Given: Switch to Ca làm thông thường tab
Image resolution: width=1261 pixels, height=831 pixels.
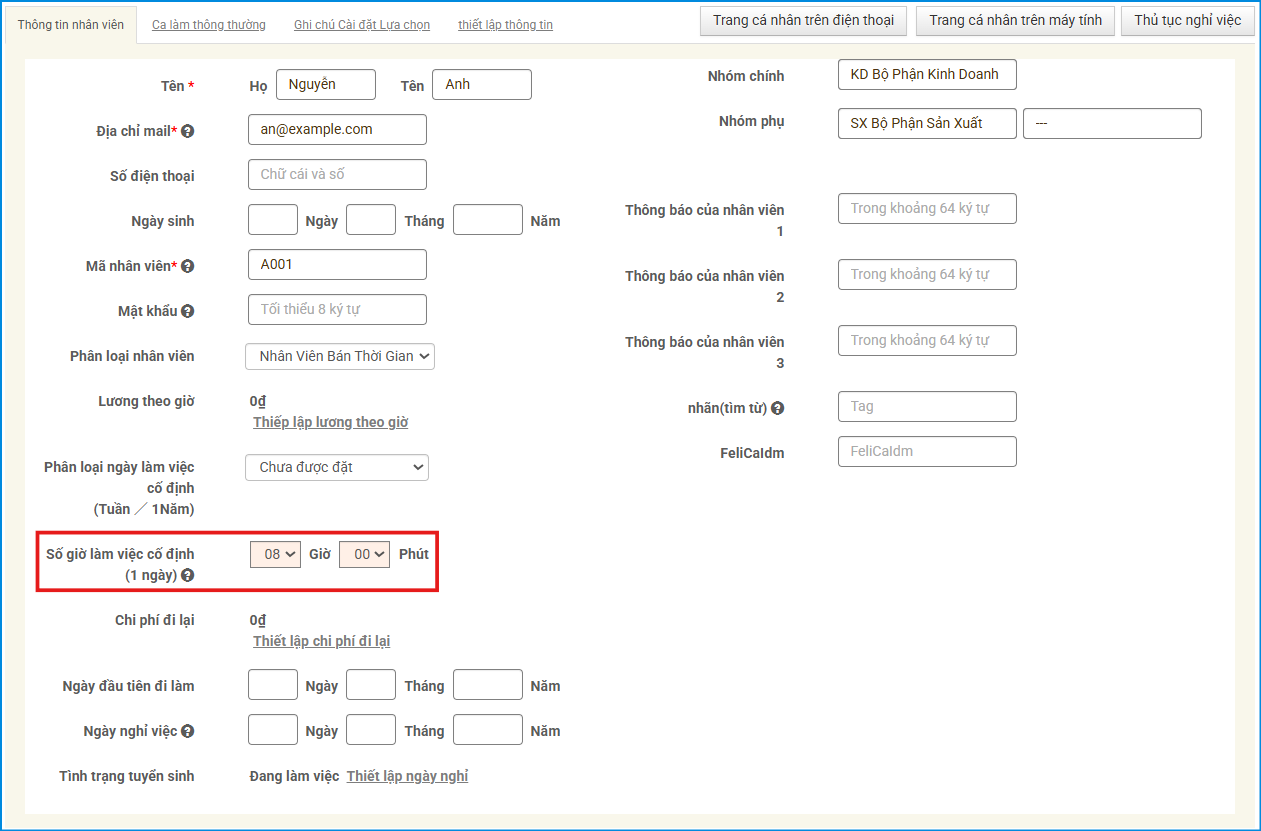Looking at the screenshot, I should 209,24.
